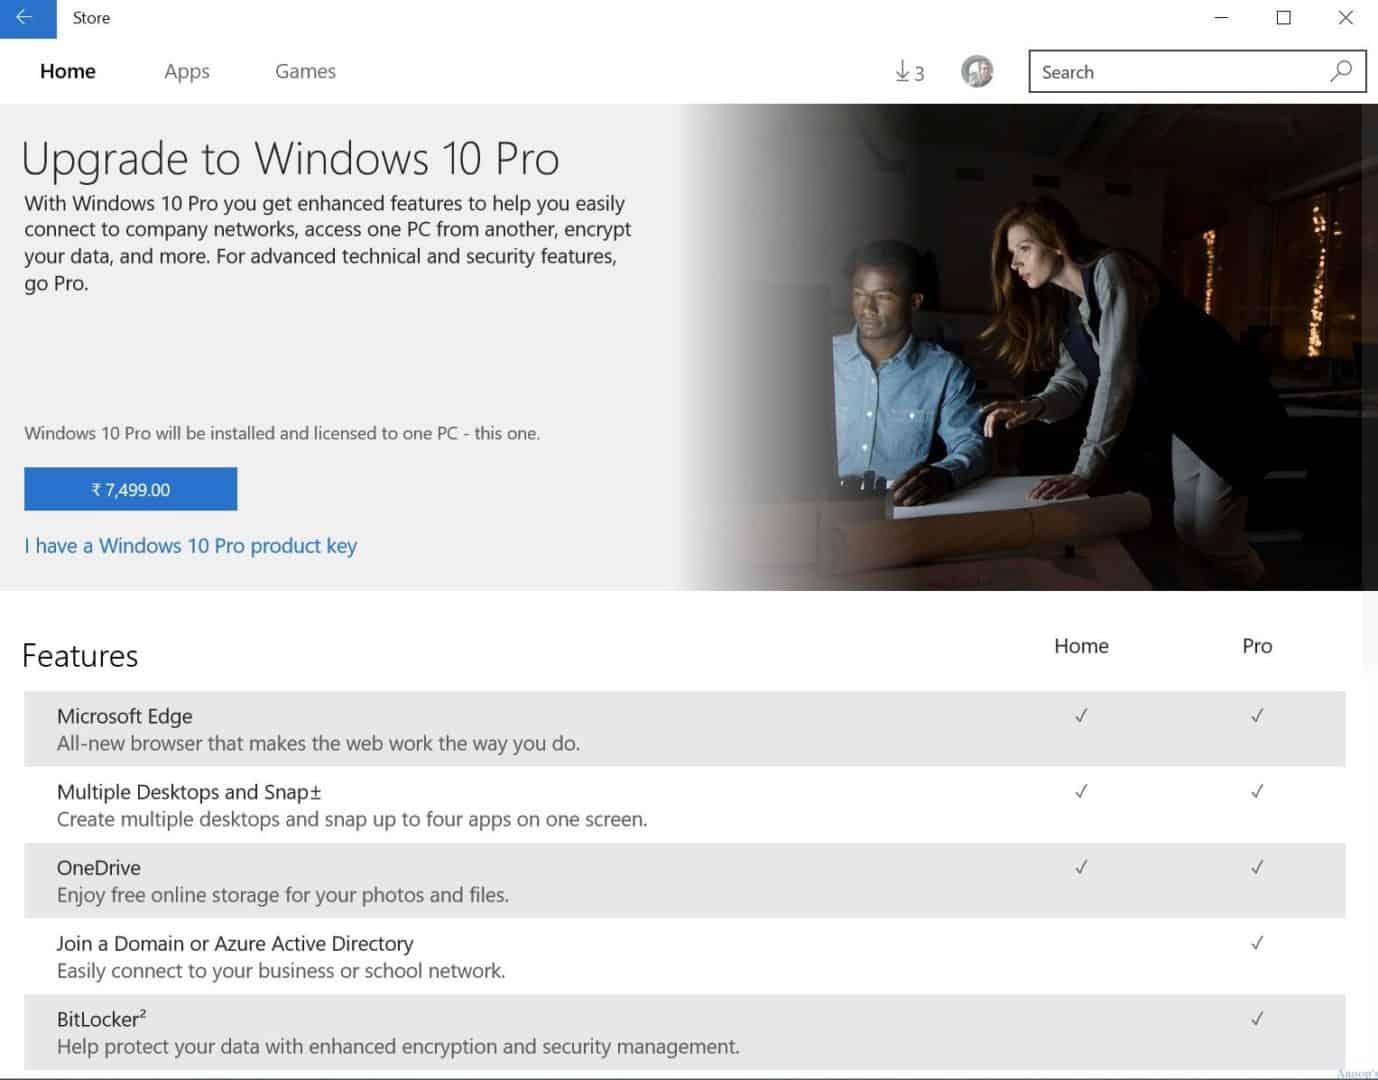The width and height of the screenshot is (1378, 1080).
Task: Minimize the Store window
Action: (x=1221, y=18)
